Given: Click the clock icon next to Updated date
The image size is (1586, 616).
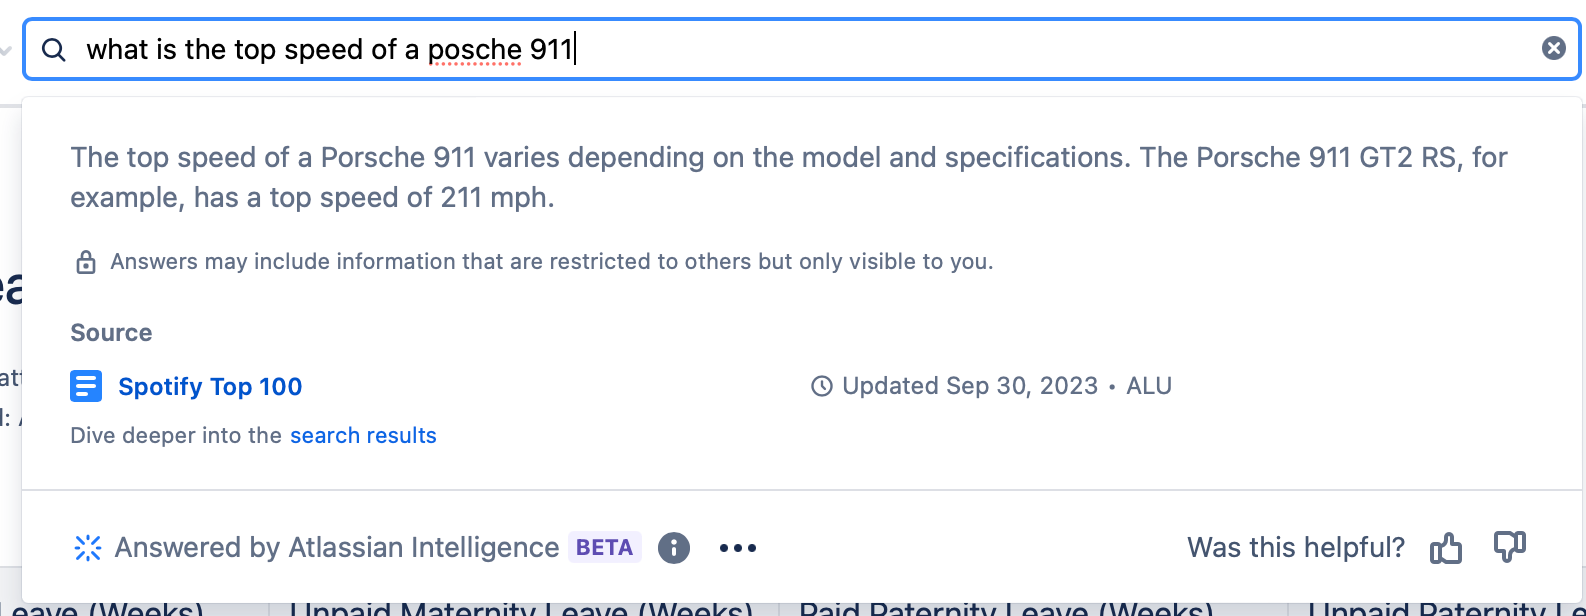Looking at the screenshot, I should tap(822, 386).
